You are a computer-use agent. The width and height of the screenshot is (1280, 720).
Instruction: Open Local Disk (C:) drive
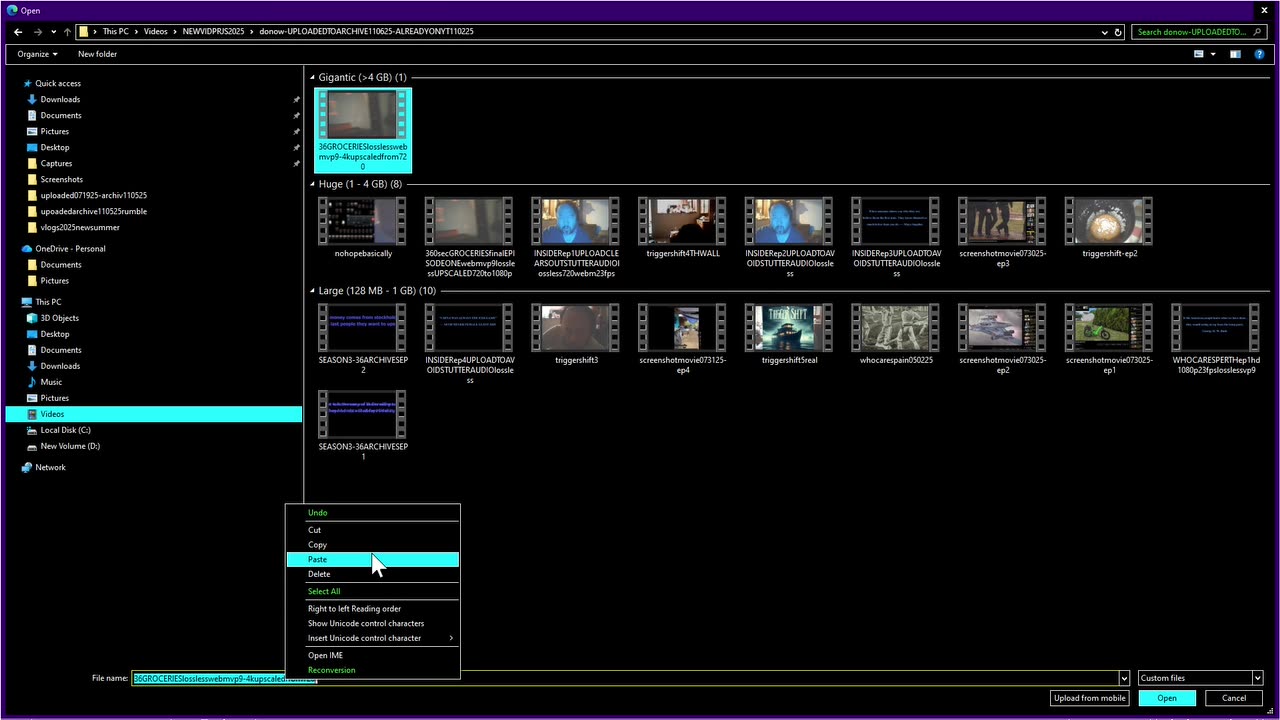point(65,430)
